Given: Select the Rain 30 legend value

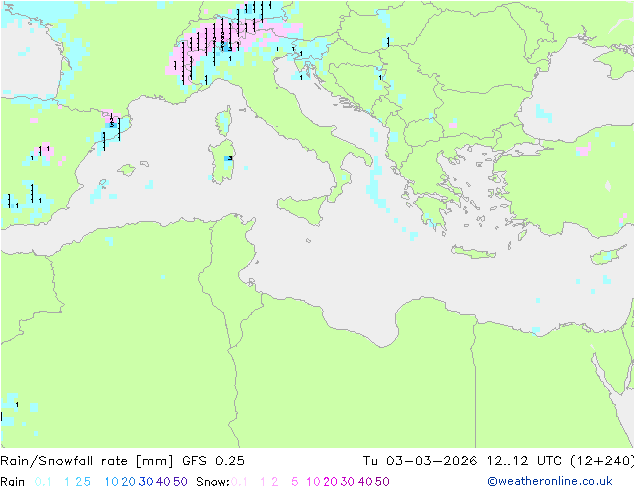Looking at the screenshot, I should point(146,482).
